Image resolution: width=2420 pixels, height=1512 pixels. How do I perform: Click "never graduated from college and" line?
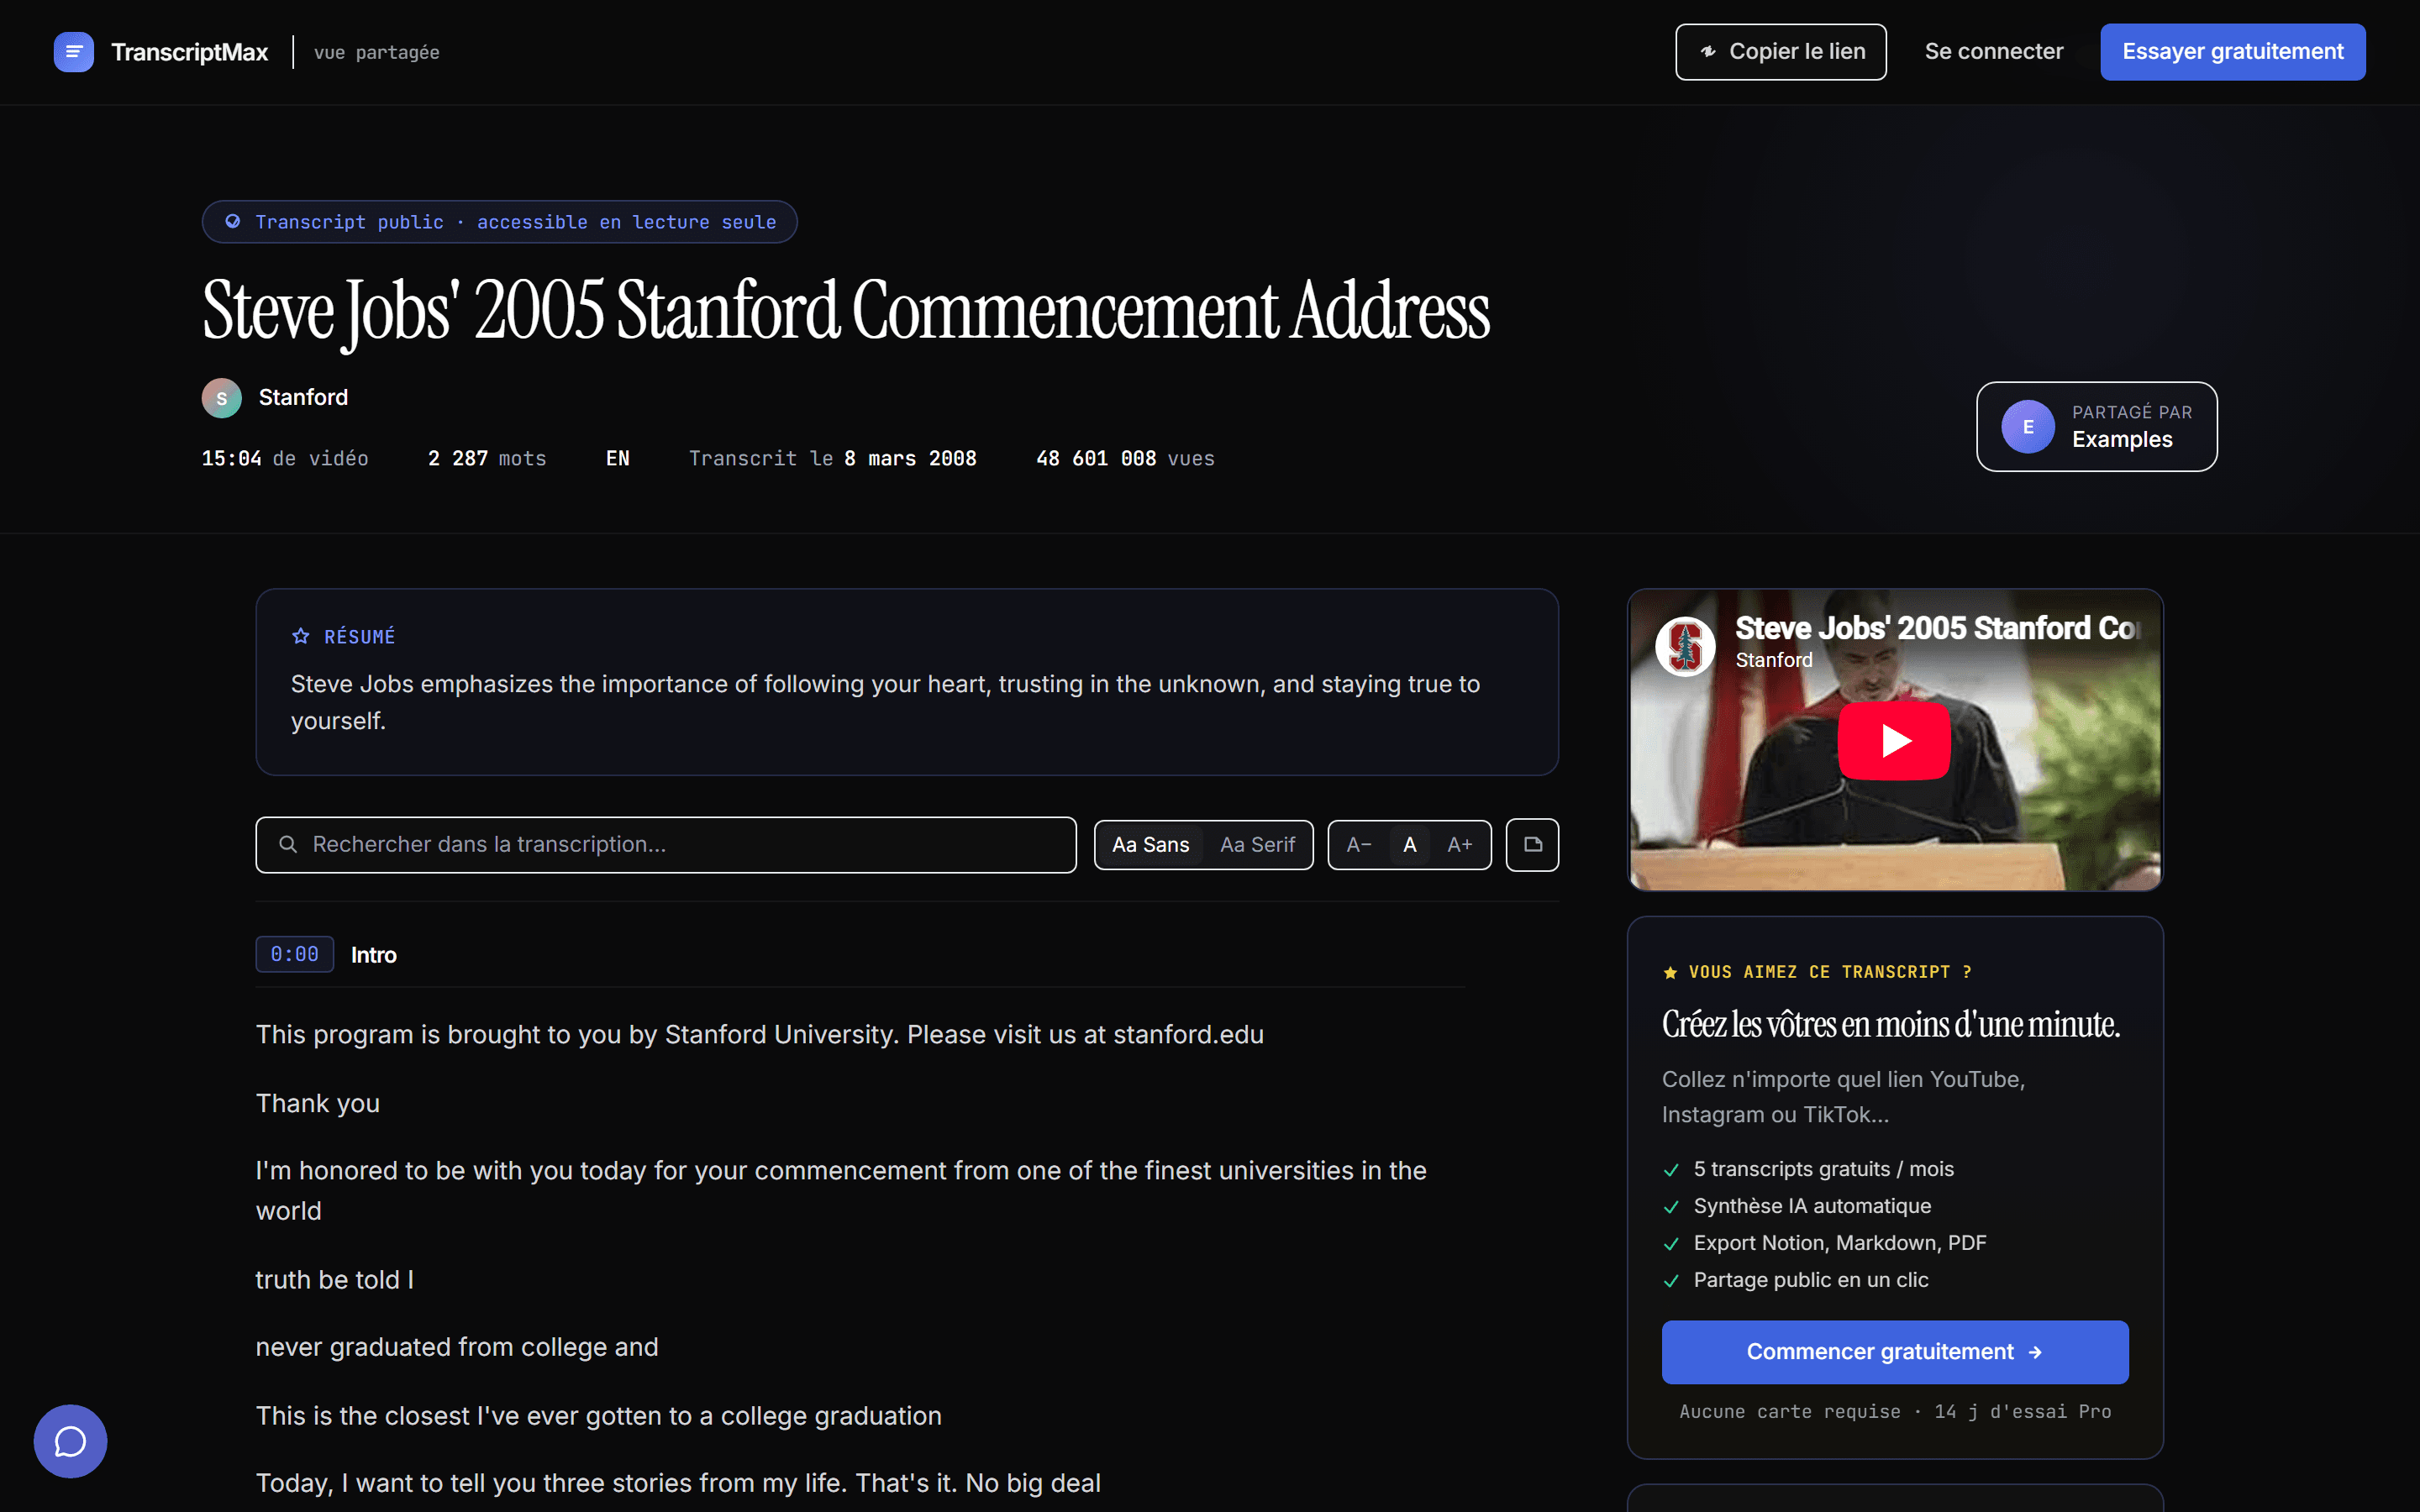[x=457, y=1347]
